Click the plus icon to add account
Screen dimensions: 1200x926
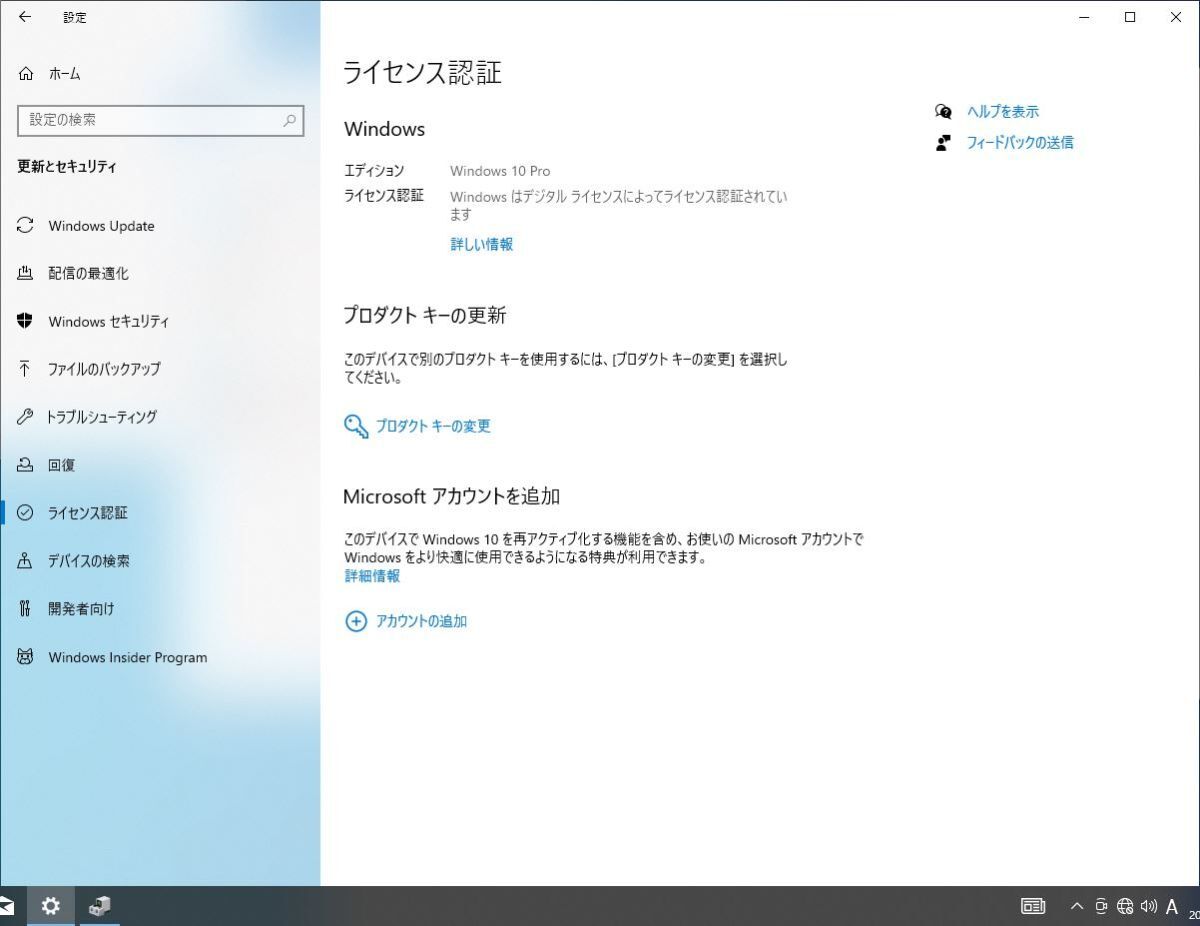[356, 621]
